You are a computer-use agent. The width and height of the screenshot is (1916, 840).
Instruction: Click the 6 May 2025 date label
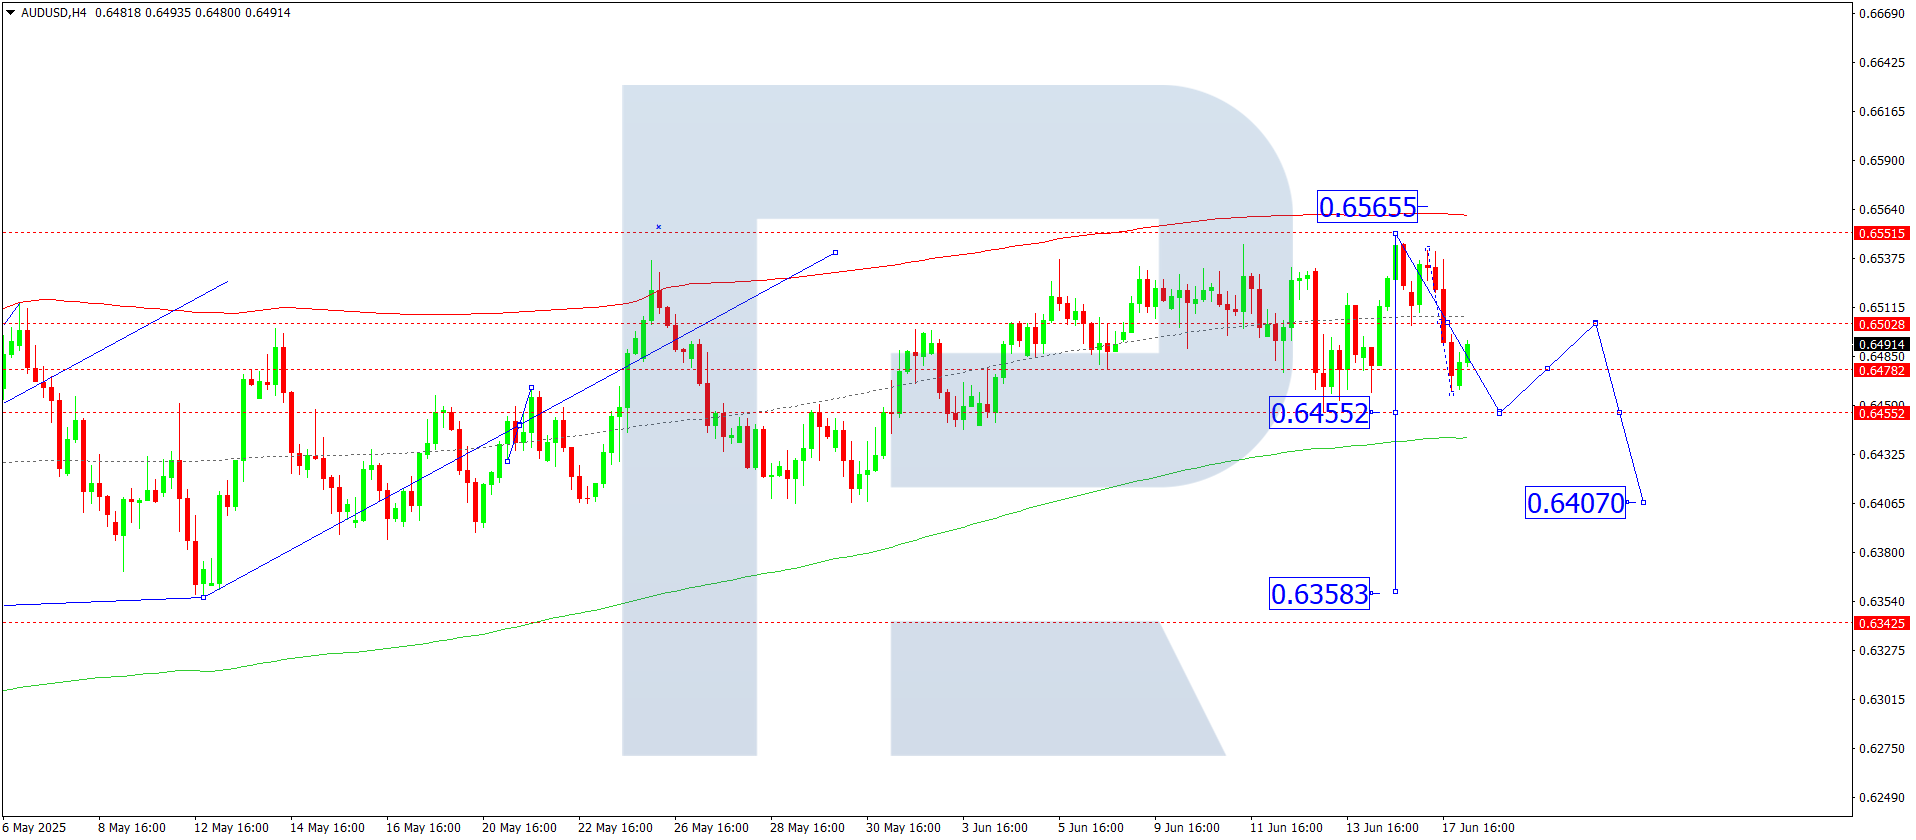coord(36,827)
